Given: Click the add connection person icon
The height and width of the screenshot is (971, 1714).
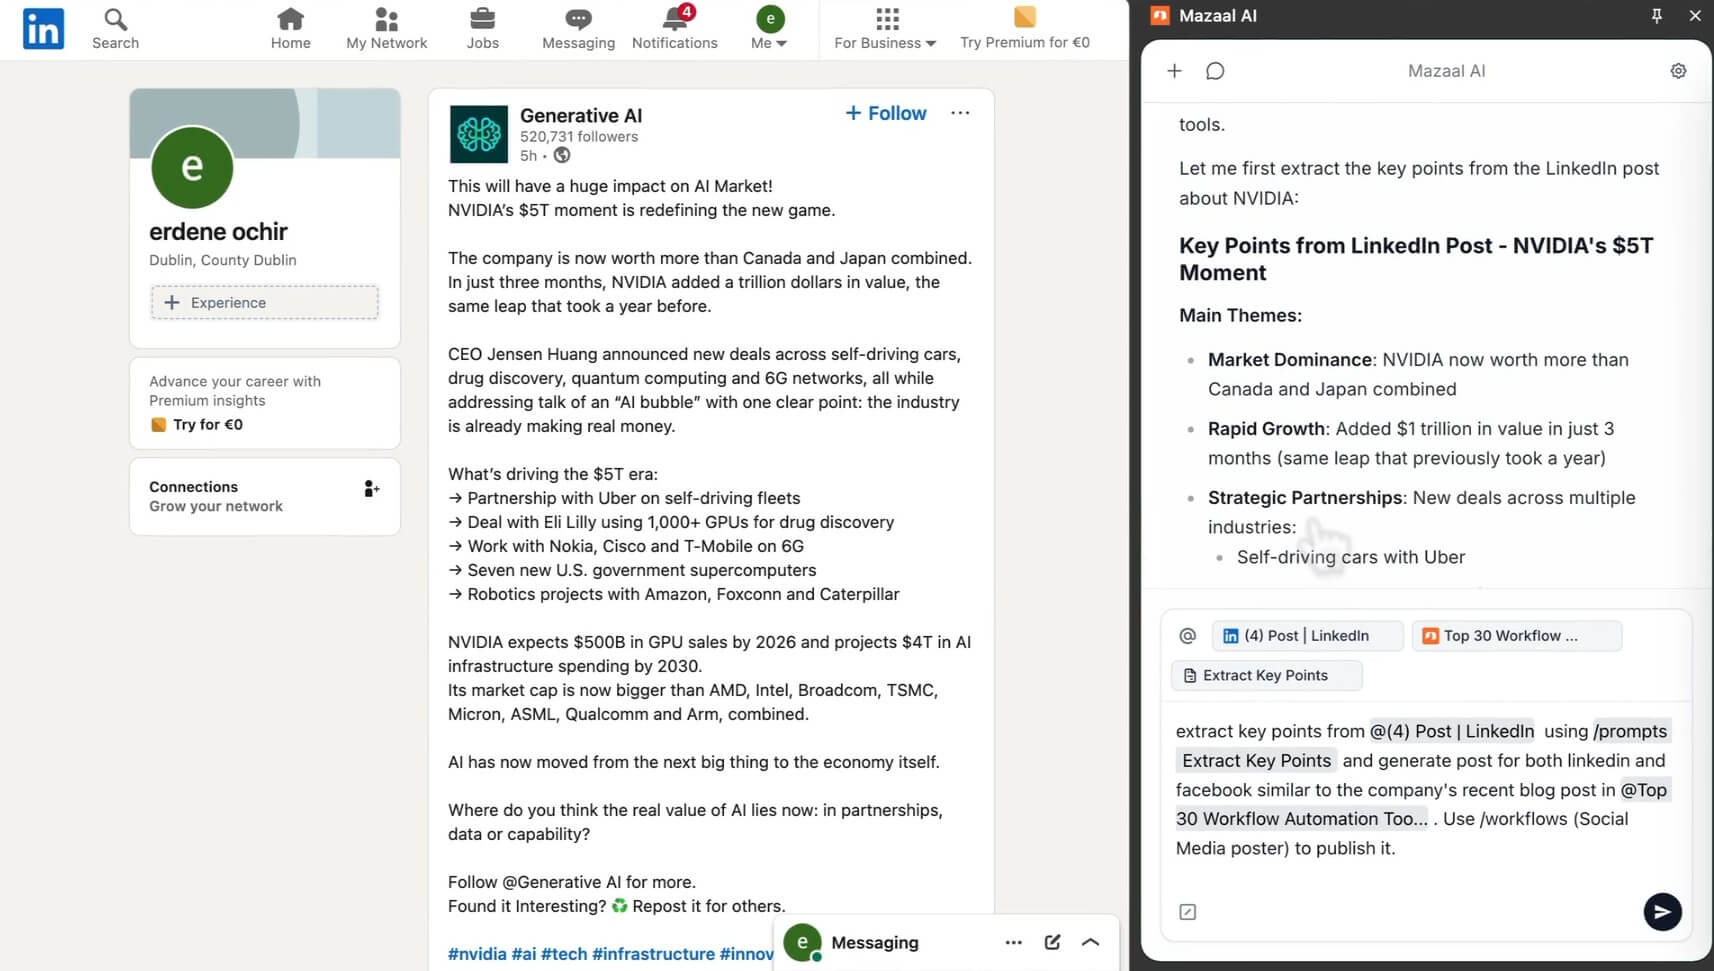Looking at the screenshot, I should [x=371, y=488].
